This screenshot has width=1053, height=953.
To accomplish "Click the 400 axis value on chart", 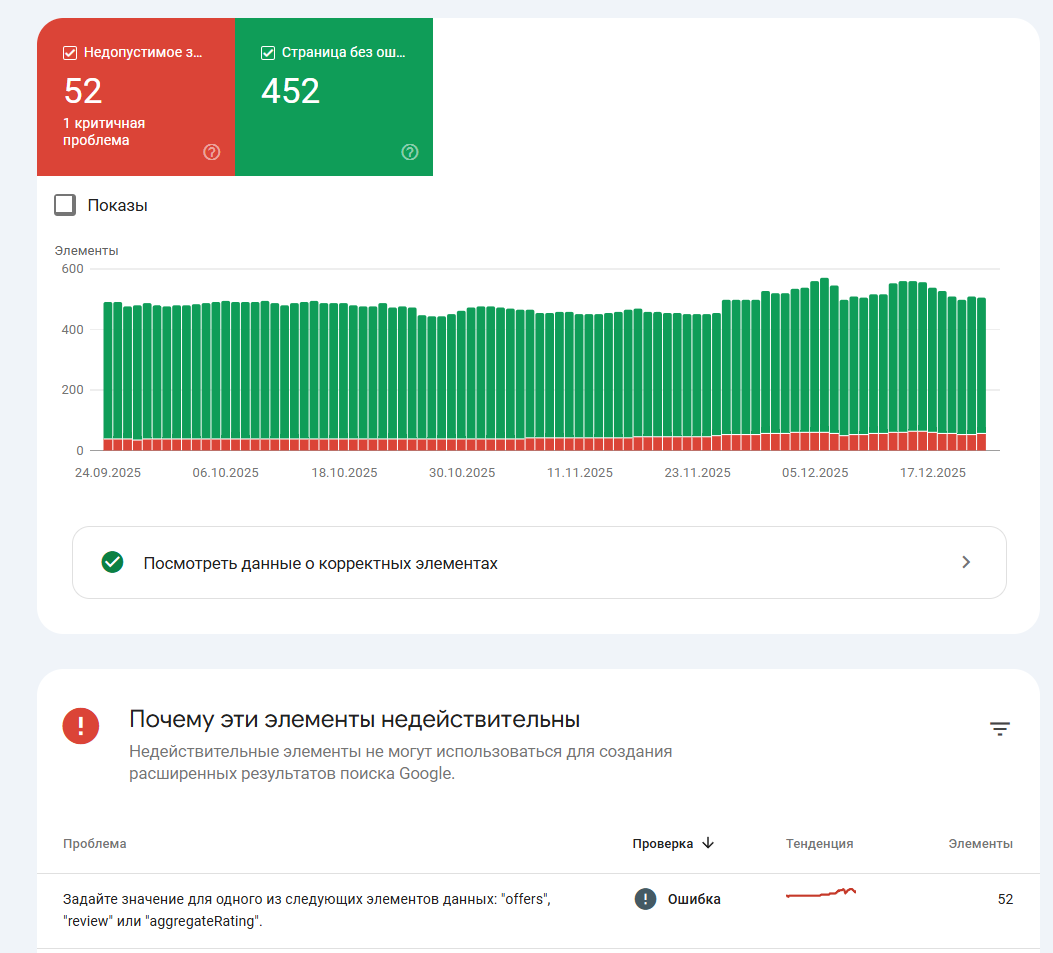I will [x=73, y=330].
